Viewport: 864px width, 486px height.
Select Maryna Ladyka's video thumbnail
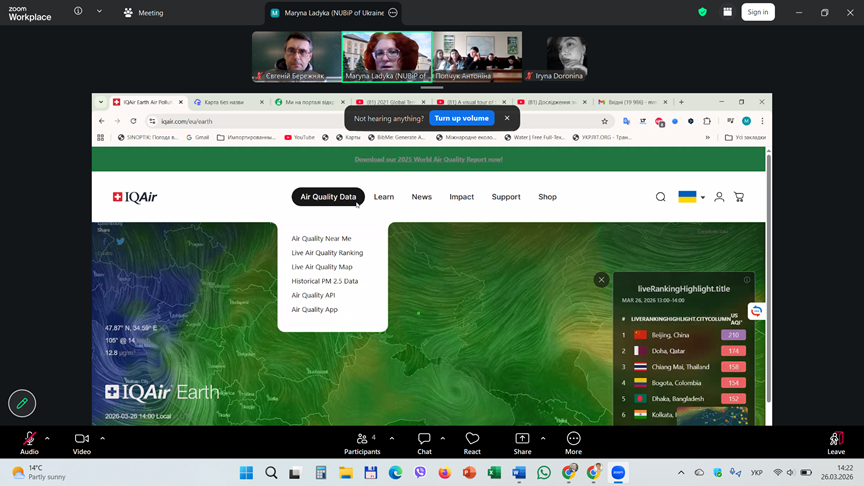[x=387, y=56]
